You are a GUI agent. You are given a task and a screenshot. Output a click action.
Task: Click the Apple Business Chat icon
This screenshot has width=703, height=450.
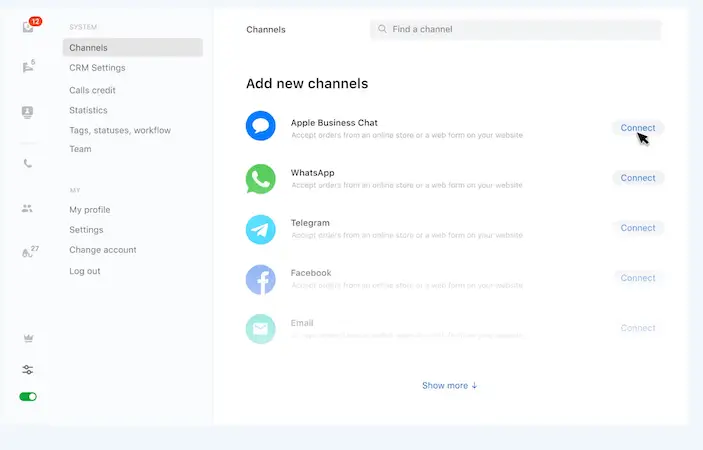point(260,126)
